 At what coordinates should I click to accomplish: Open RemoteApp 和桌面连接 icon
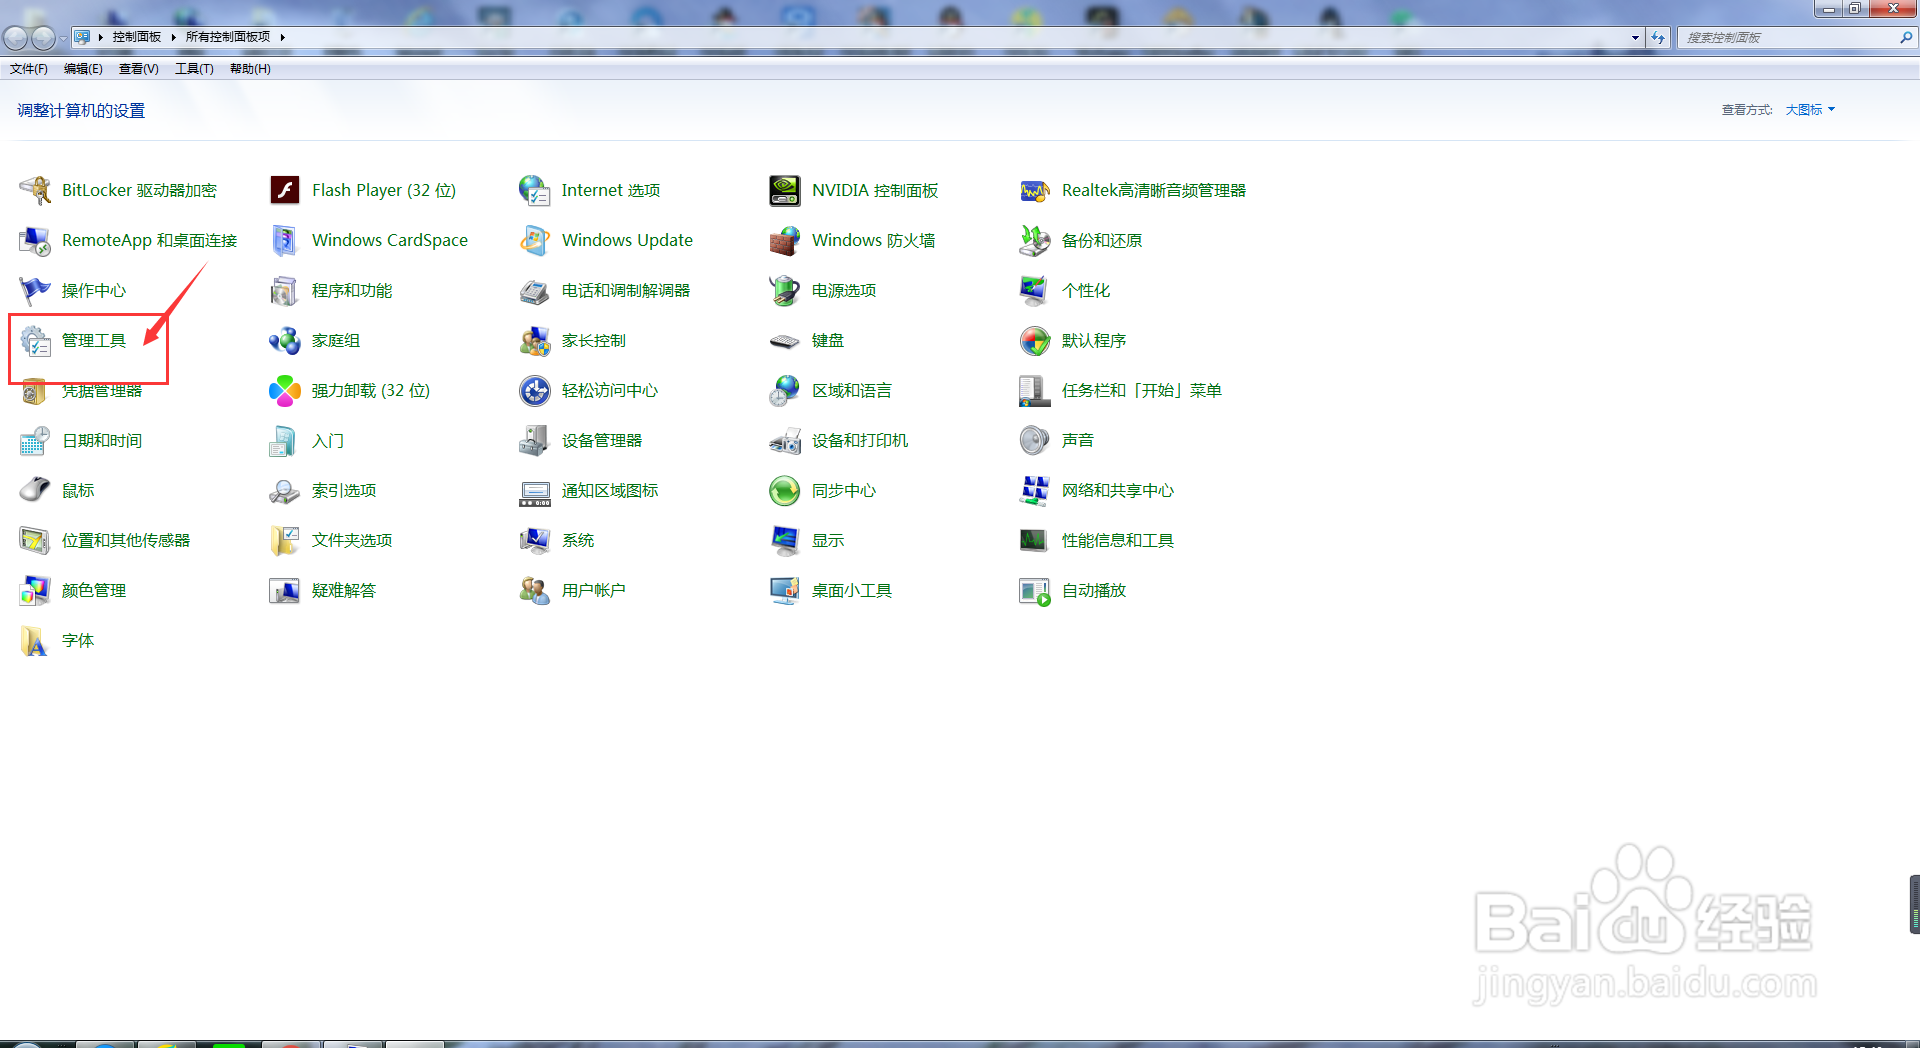pos(35,240)
